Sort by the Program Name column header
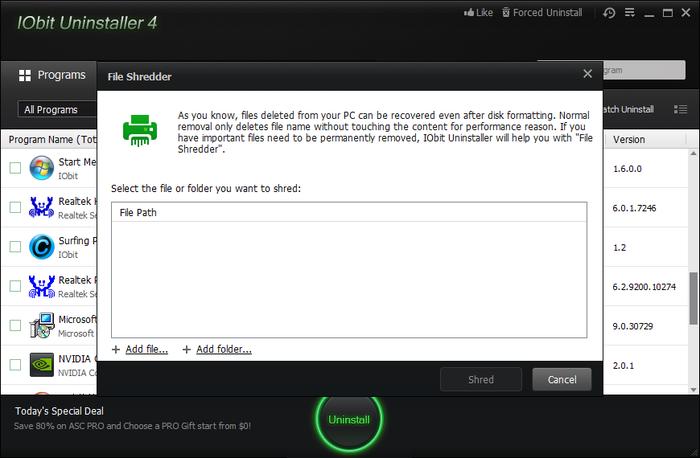Screen dimensions: 700x458 pos(49,139)
